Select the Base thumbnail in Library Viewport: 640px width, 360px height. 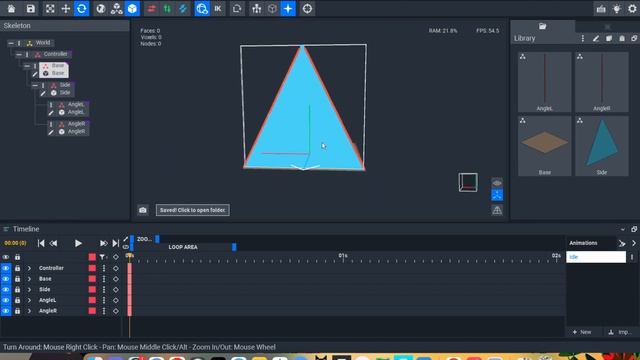(544, 146)
